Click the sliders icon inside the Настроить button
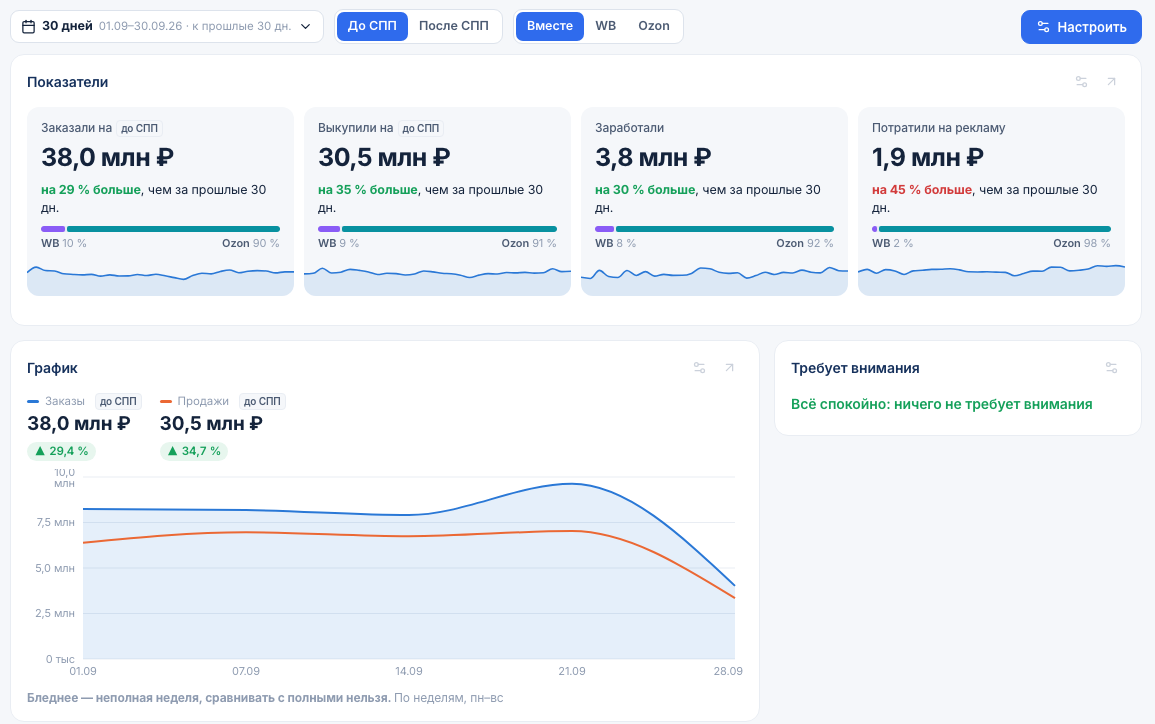 [x=1043, y=27]
